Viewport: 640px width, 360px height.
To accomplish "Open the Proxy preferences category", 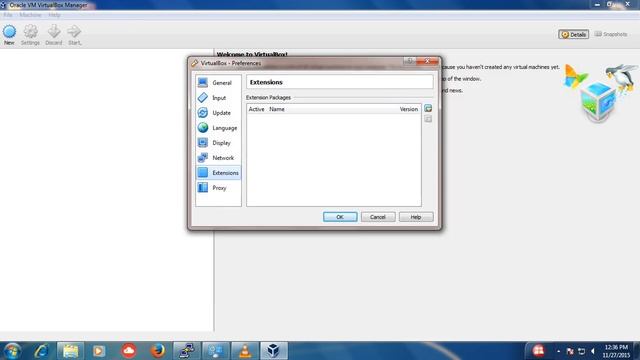I will tap(218, 188).
